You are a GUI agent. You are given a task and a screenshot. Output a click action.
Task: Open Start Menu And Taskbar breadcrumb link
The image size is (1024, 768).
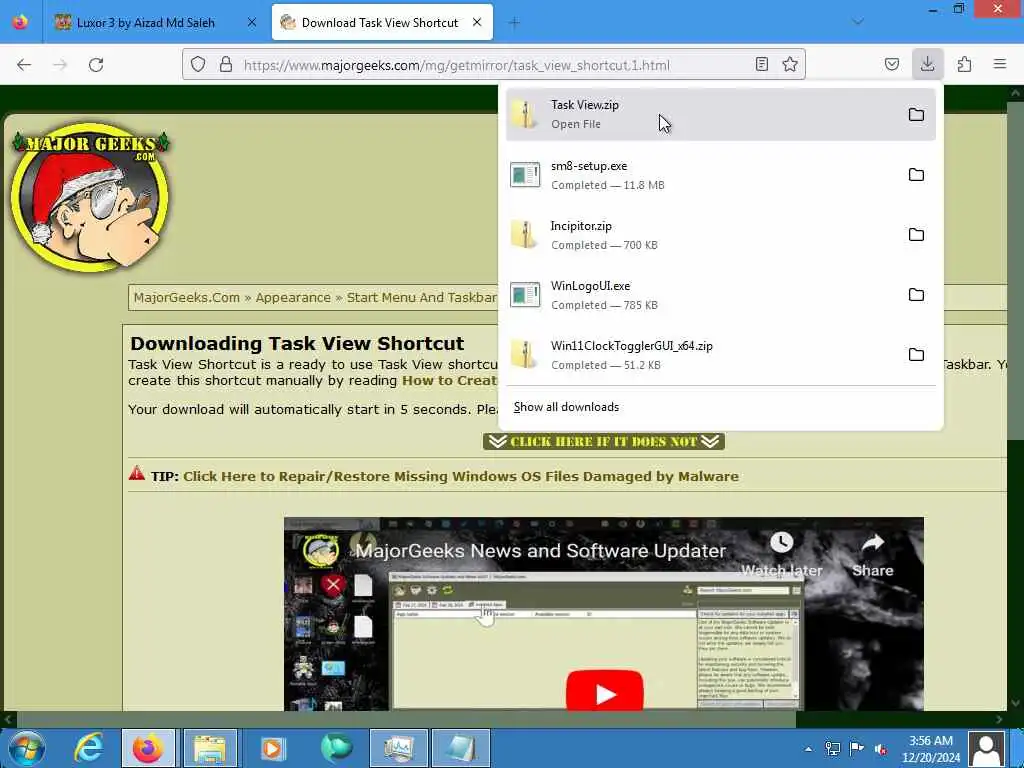coord(421,298)
